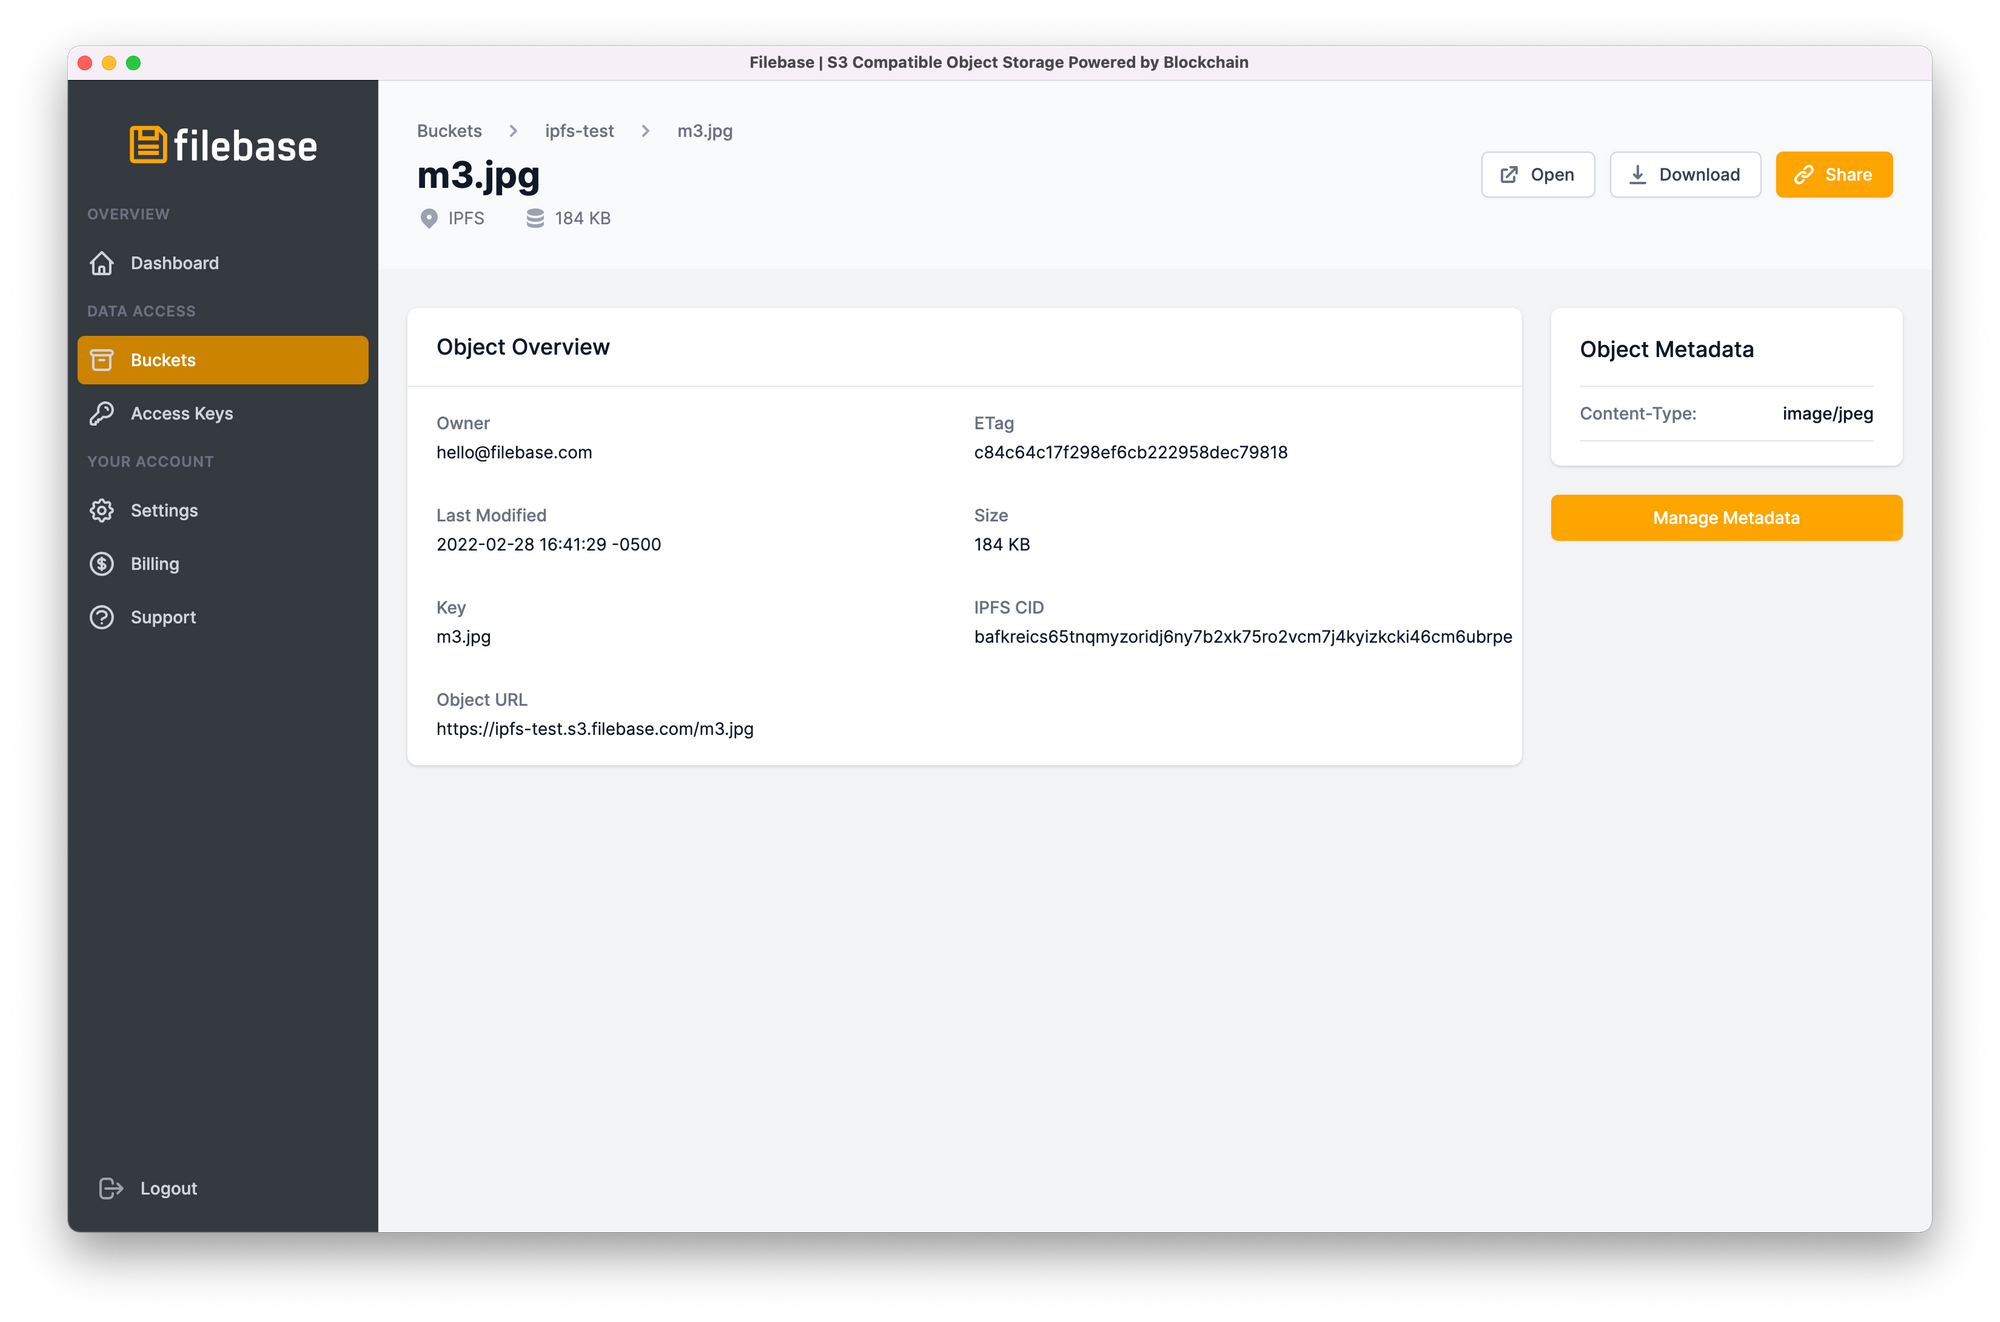Click the Object URL input field
The height and width of the screenshot is (1322, 2000).
point(596,727)
